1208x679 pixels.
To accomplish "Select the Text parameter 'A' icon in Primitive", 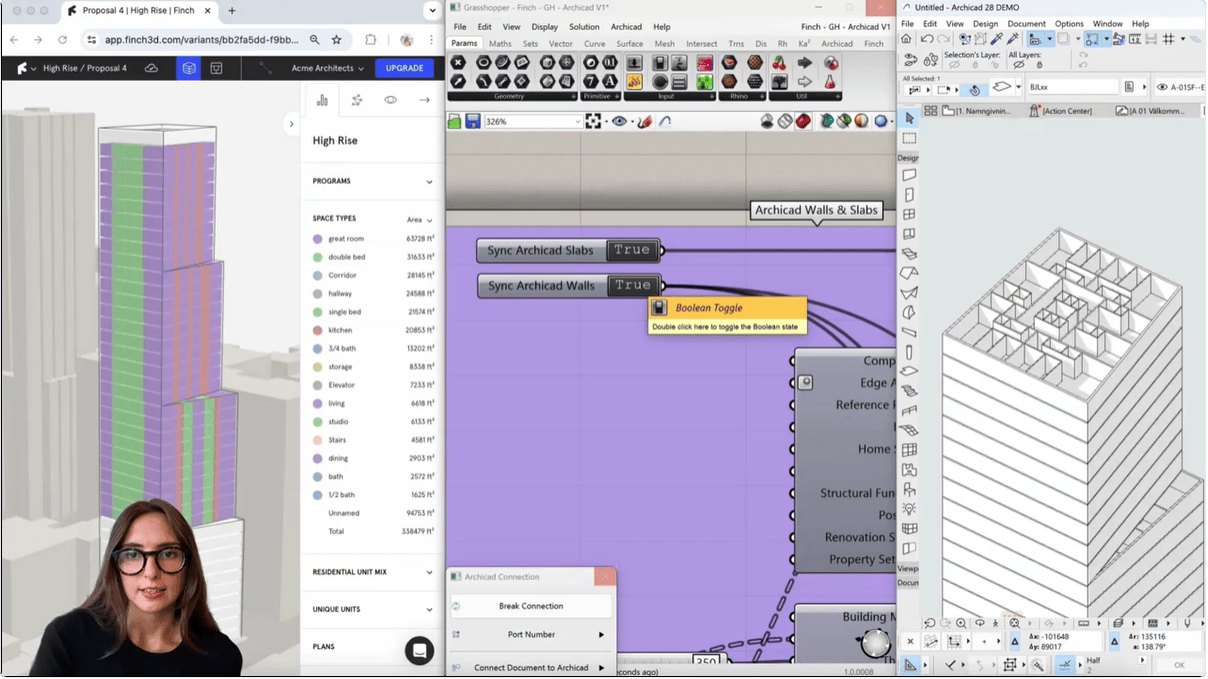I will (609, 81).
